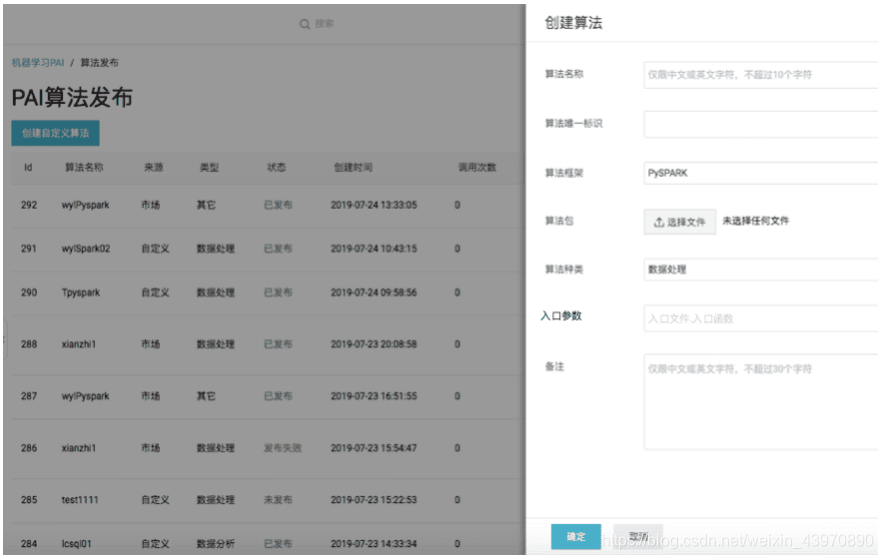Click the 状态 column header

point(277,168)
